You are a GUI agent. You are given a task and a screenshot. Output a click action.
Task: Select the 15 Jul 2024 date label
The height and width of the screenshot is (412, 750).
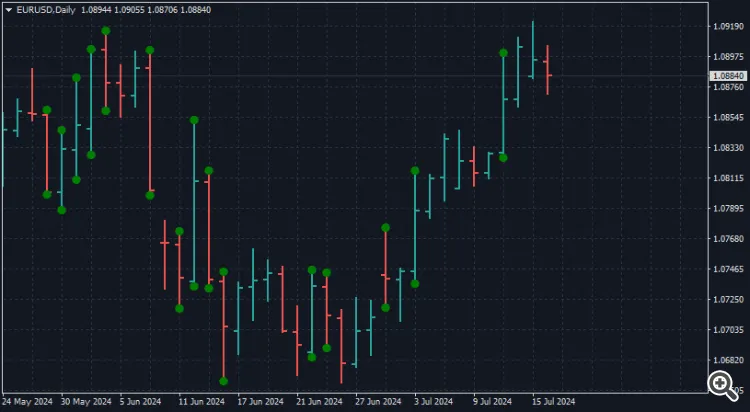pos(552,403)
